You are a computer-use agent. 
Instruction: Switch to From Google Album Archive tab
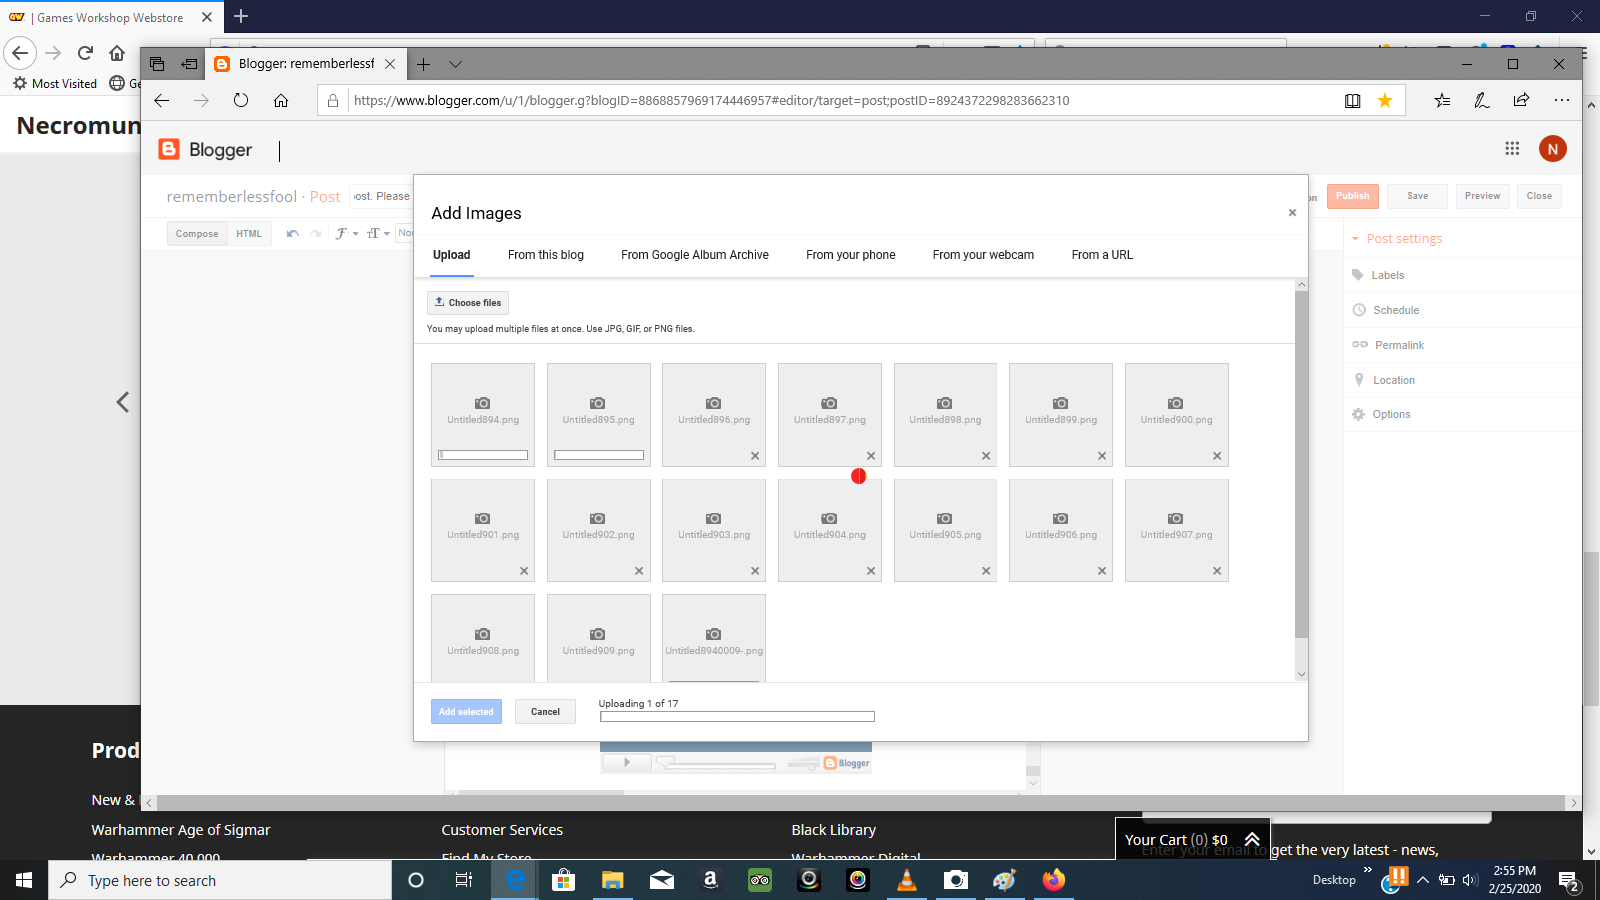click(x=695, y=255)
